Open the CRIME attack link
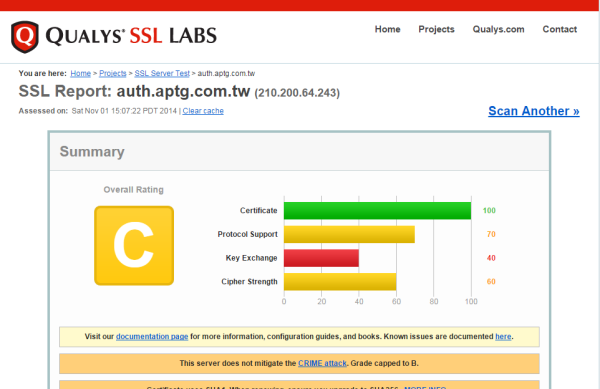 pyautogui.click(x=322, y=363)
